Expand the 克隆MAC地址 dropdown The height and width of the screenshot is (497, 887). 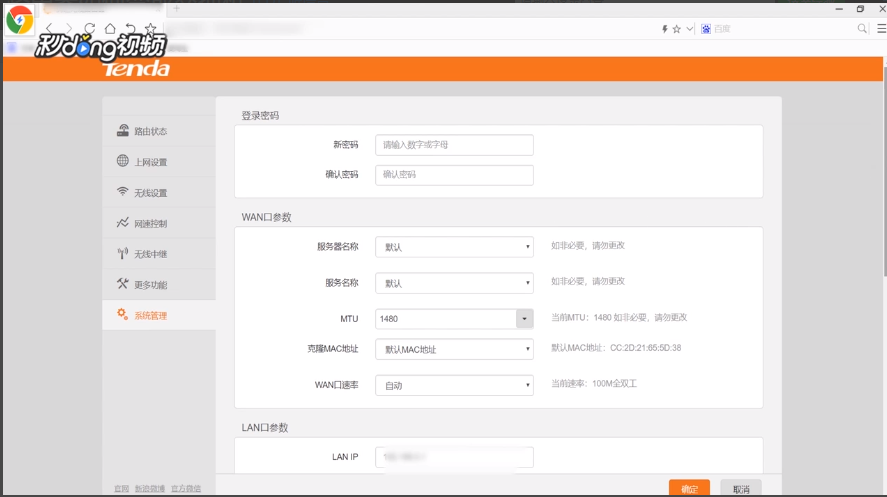coord(454,350)
